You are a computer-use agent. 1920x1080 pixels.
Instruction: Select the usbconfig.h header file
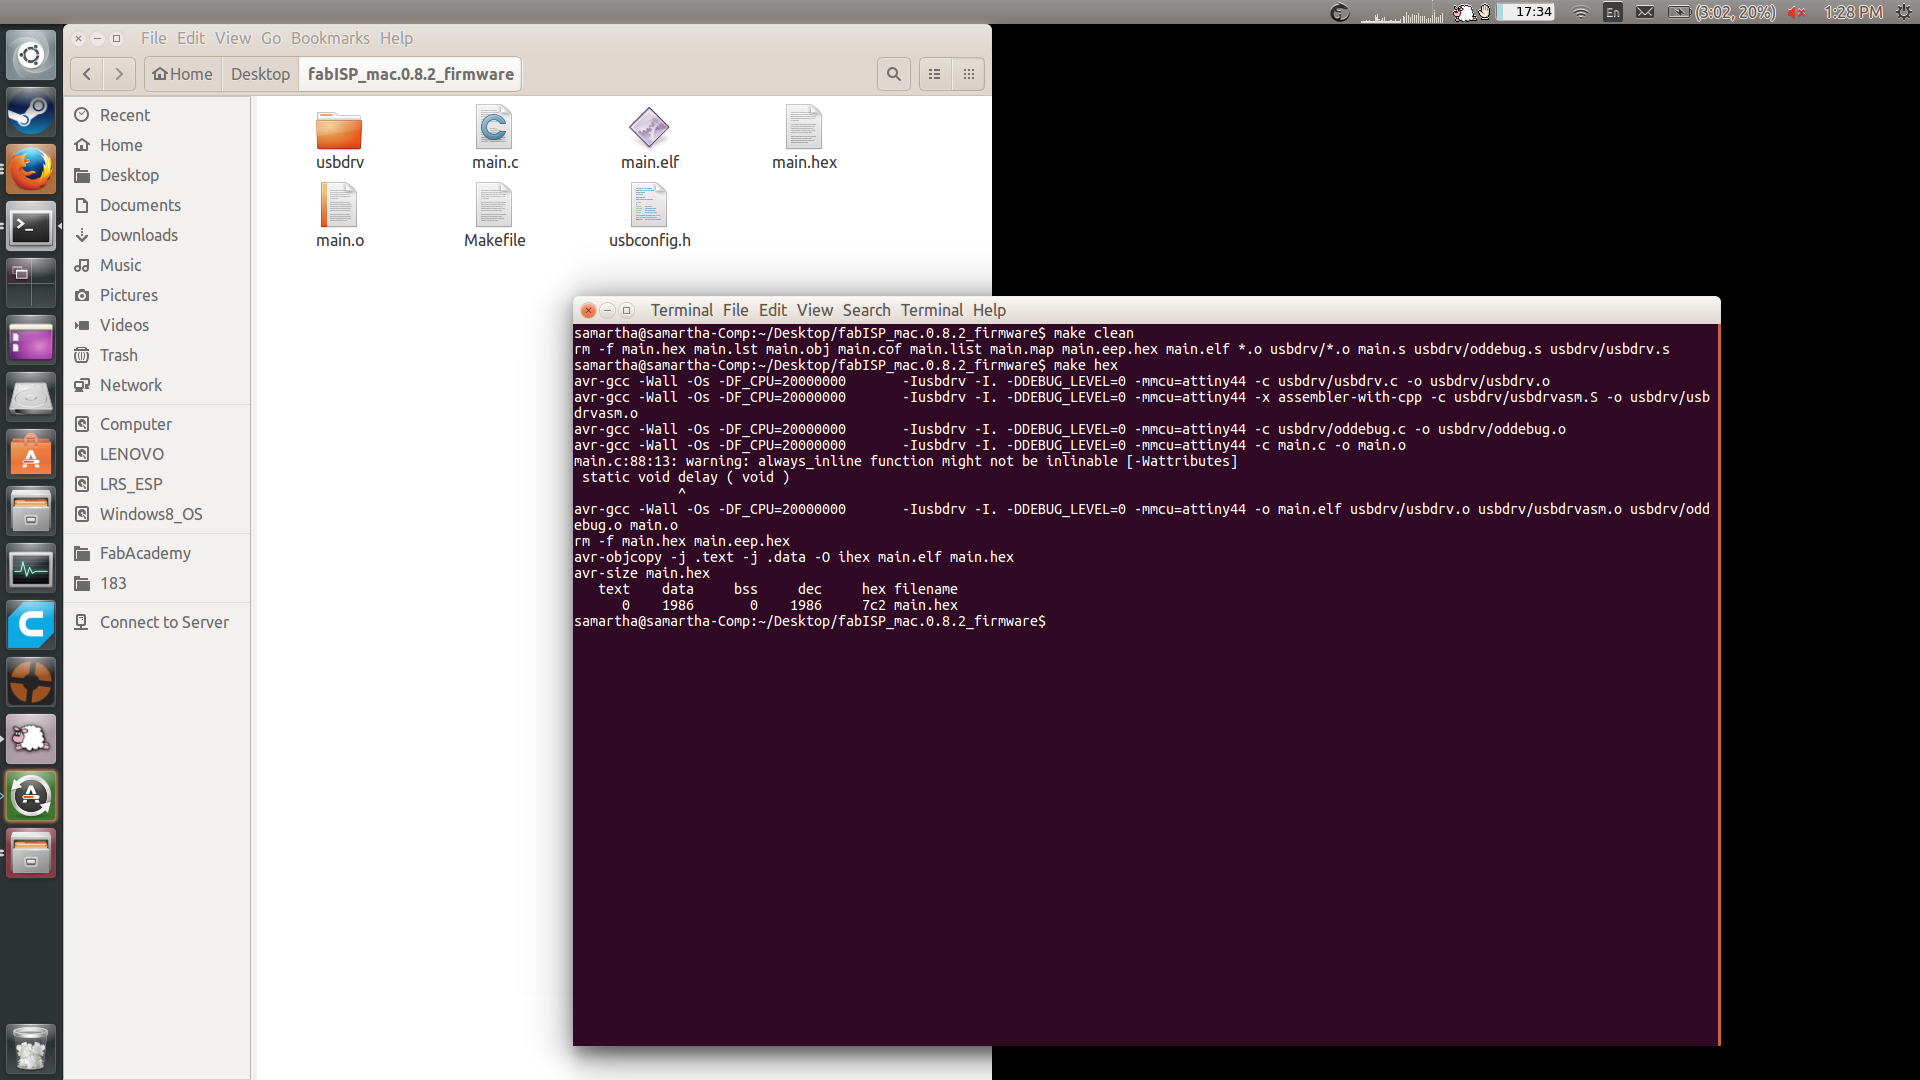pyautogui.click(x=649, y=217)
